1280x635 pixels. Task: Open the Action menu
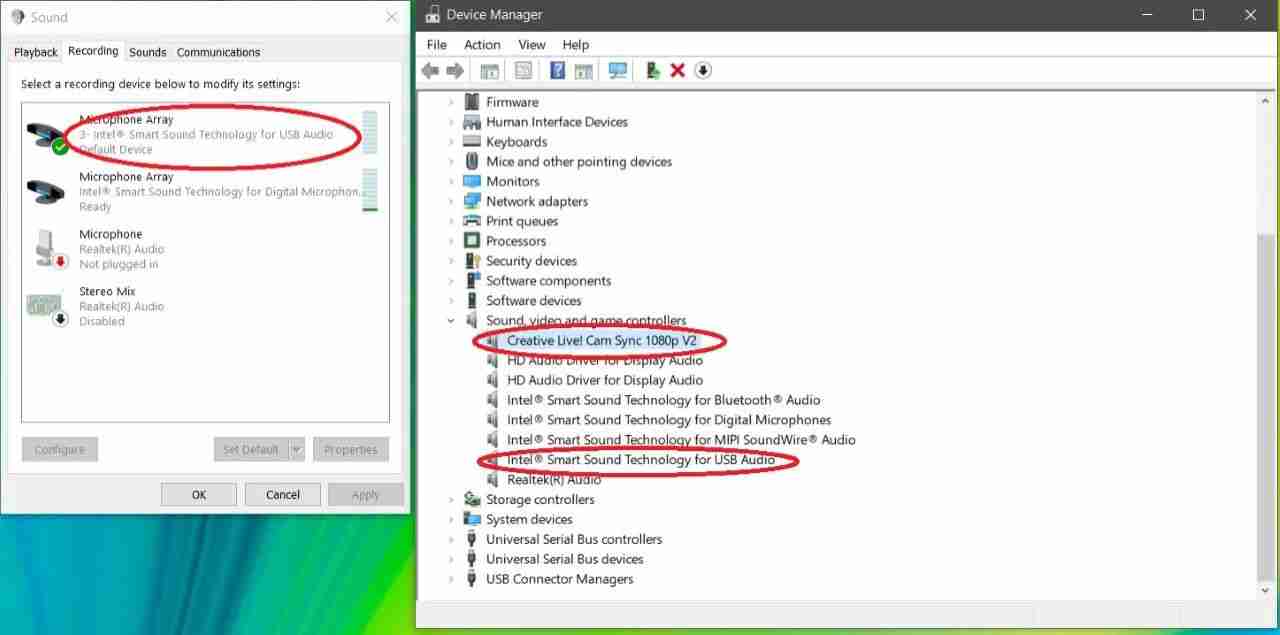(x=482, y=44)
